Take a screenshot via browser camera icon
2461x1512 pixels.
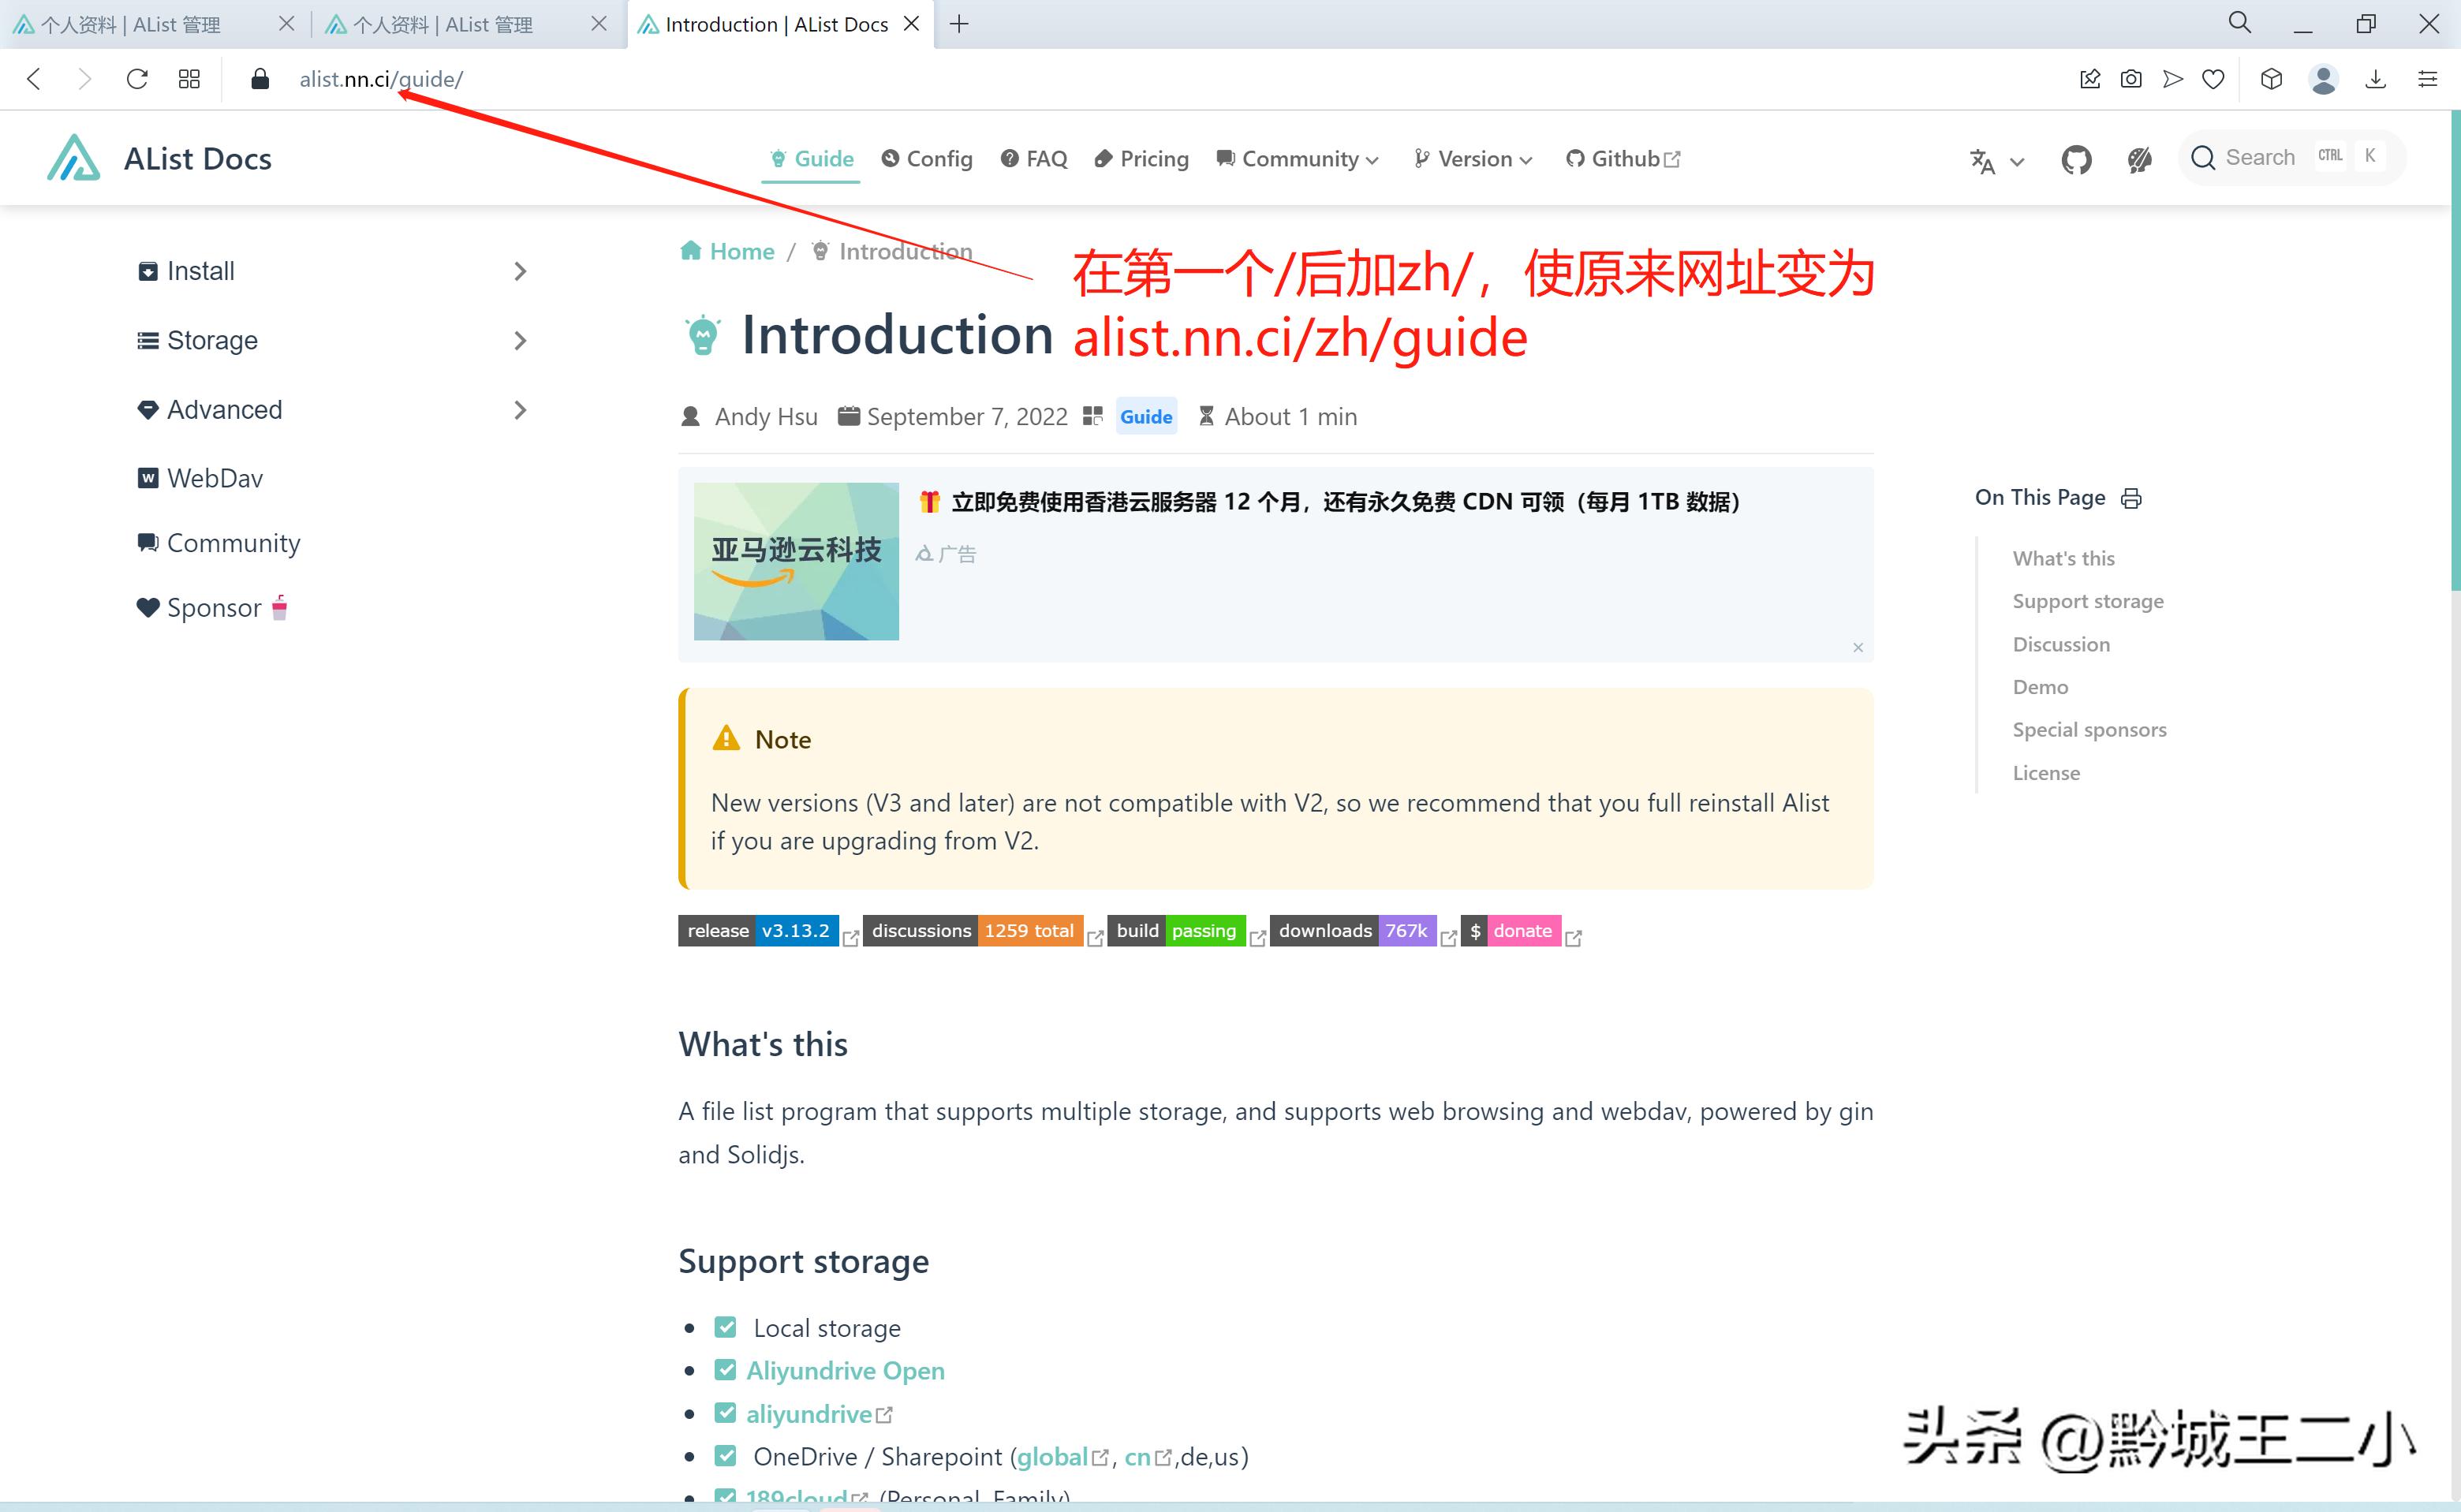point(2131,79)
